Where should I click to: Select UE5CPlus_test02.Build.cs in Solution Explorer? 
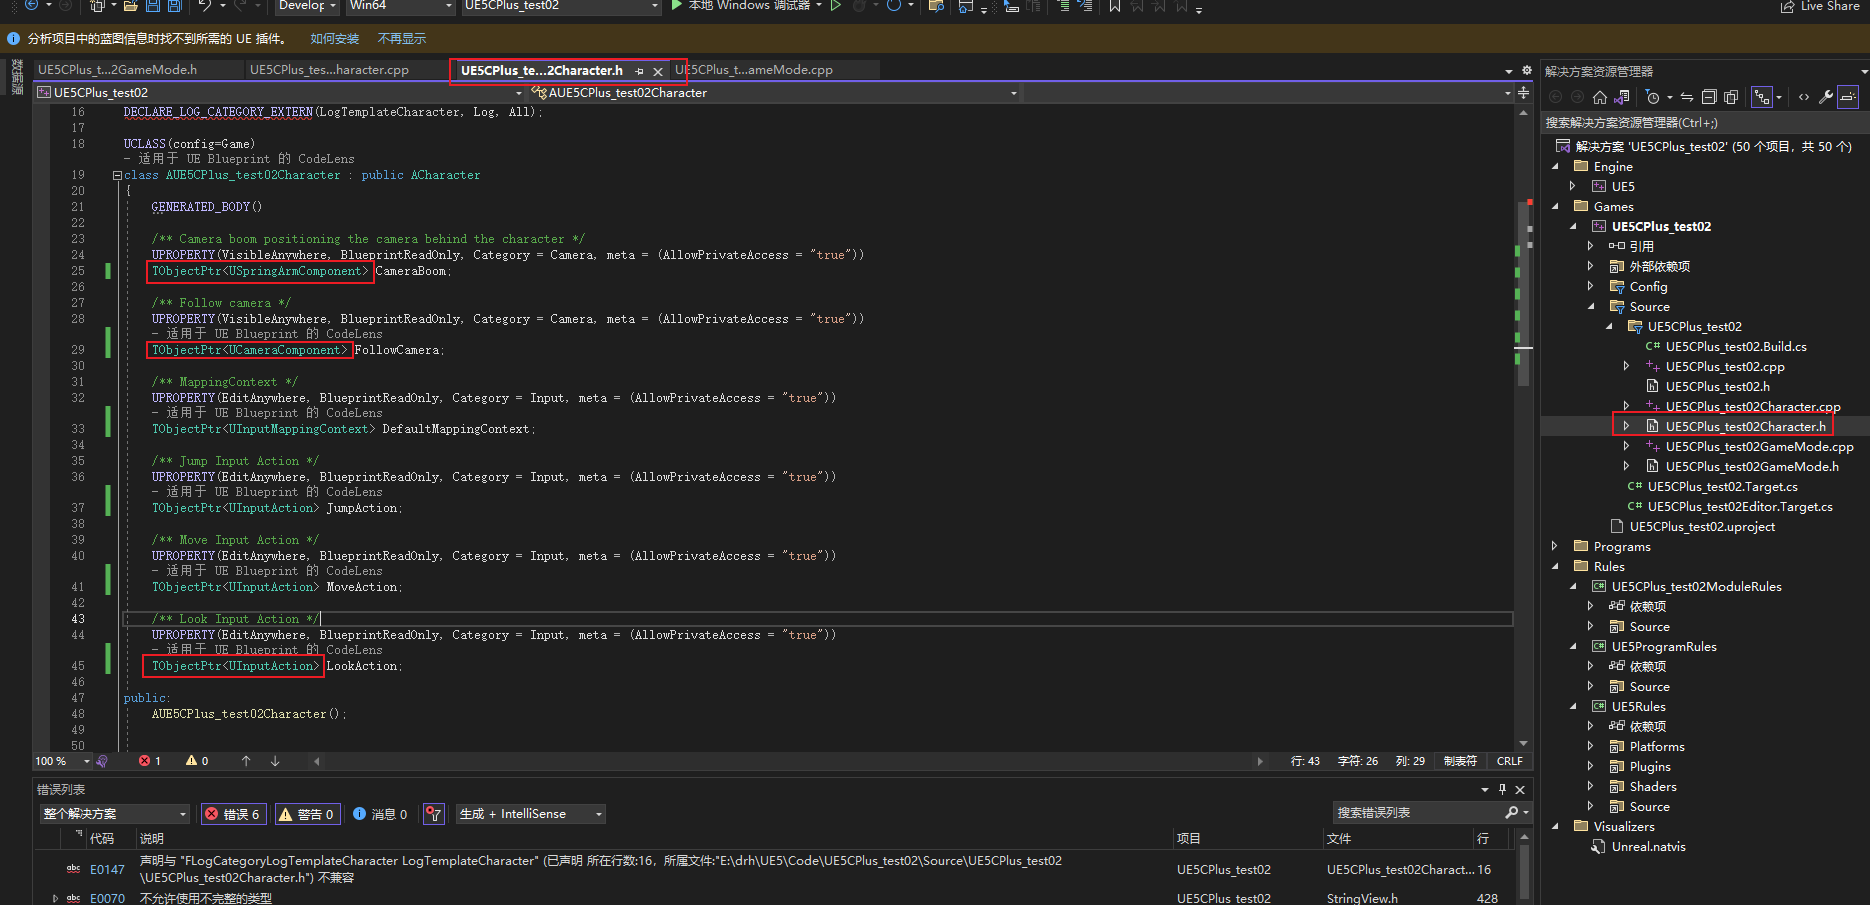1736,346
